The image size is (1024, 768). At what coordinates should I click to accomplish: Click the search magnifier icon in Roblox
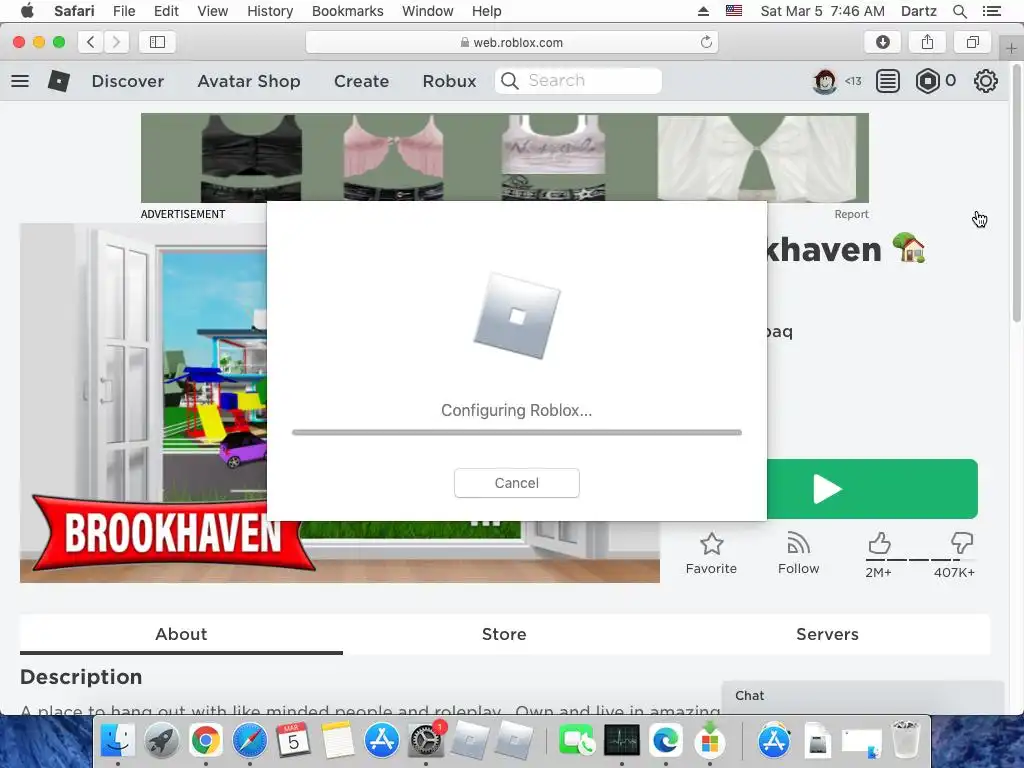click(509, 81)
